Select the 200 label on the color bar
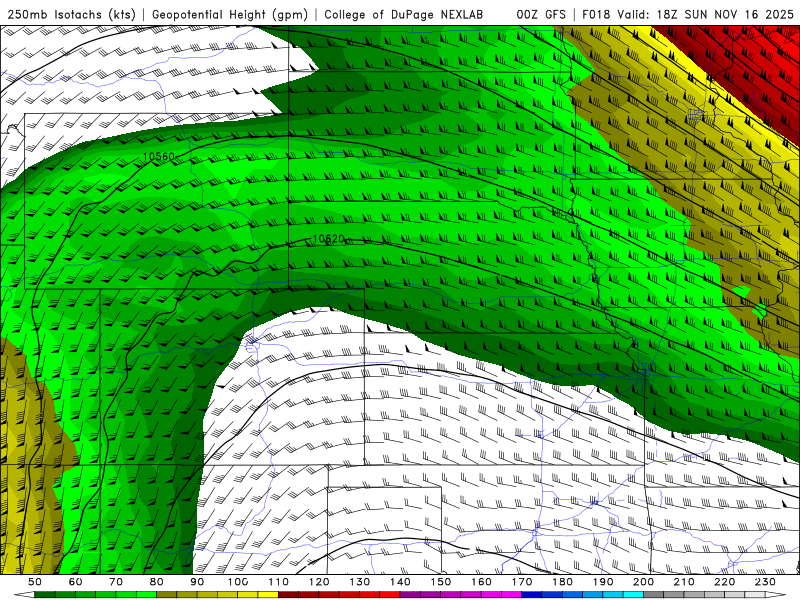Image resolution: width=800 pixels, height=600 pixels. [x=643, y=582]
